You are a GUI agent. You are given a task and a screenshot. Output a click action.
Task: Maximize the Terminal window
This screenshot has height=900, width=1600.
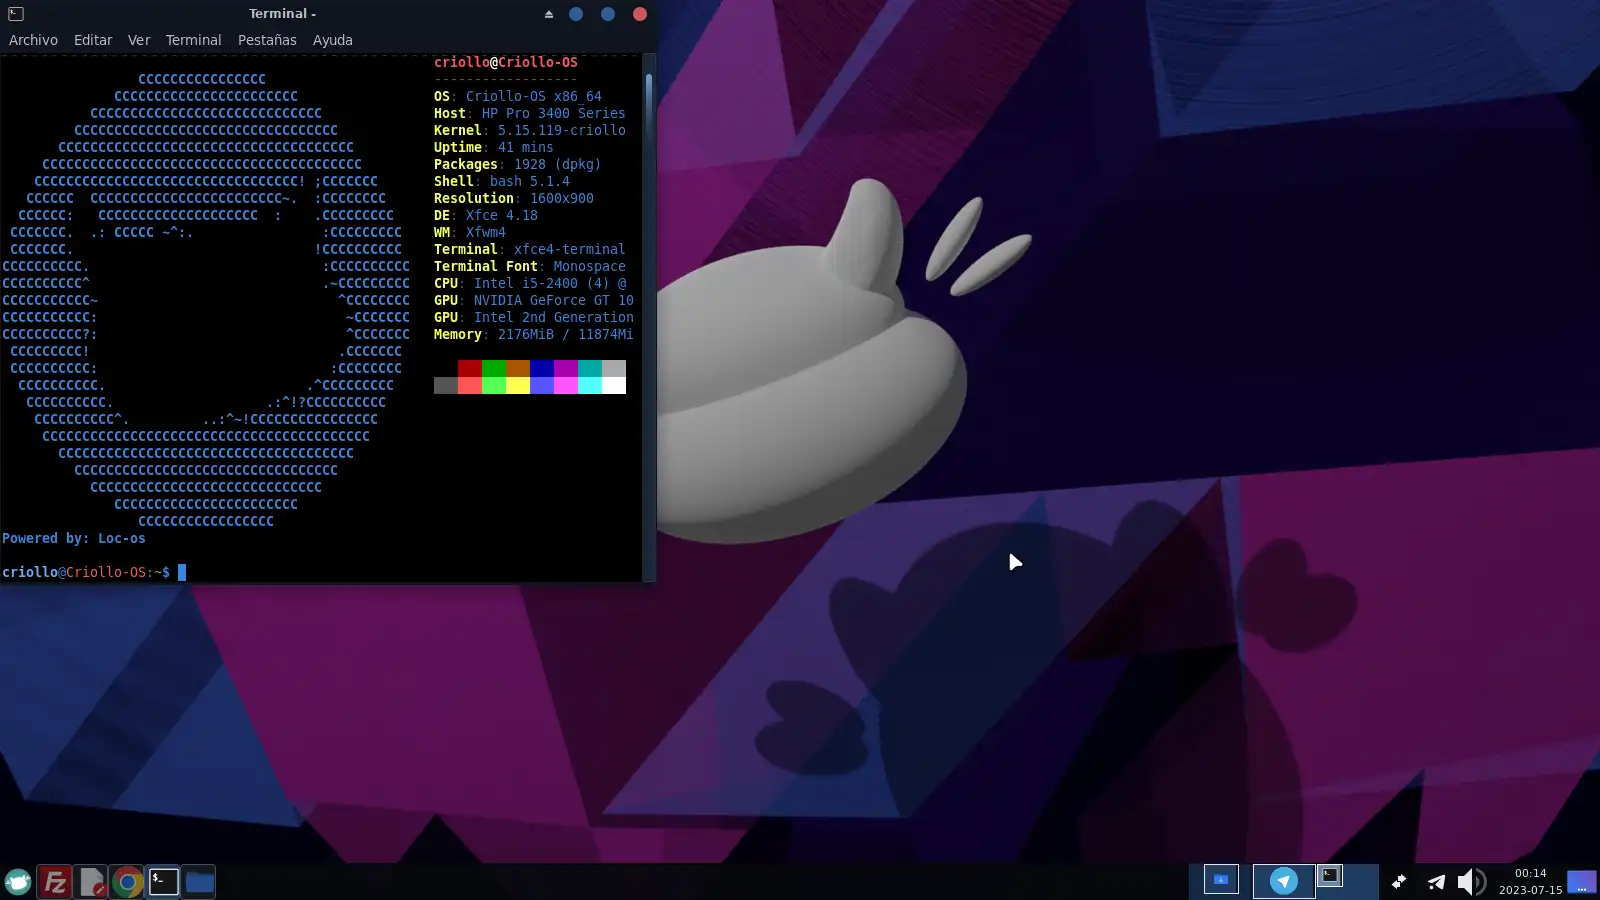608,14
